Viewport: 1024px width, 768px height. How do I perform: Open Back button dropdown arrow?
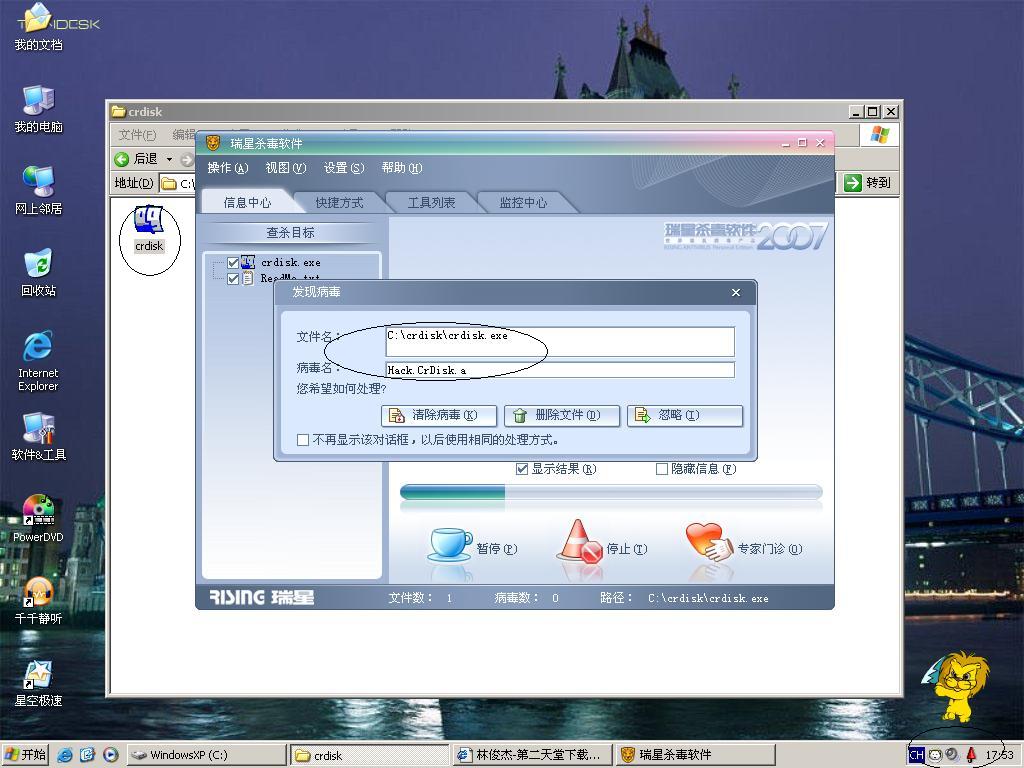click(169, 159)
